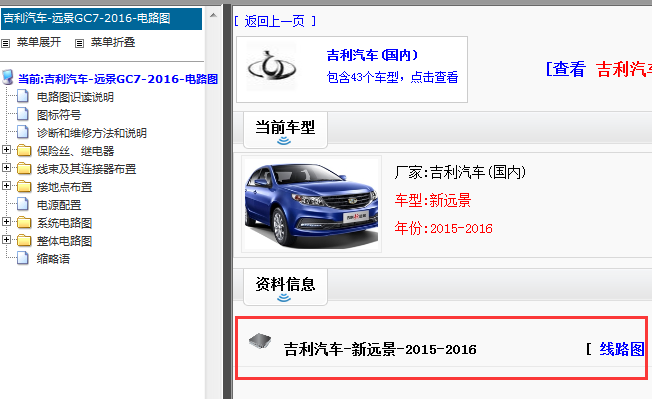Image resolution: width=652 pixels, height=399 pixels.
Task: Open 缩略语 in the tree
Action: point(53,259)
